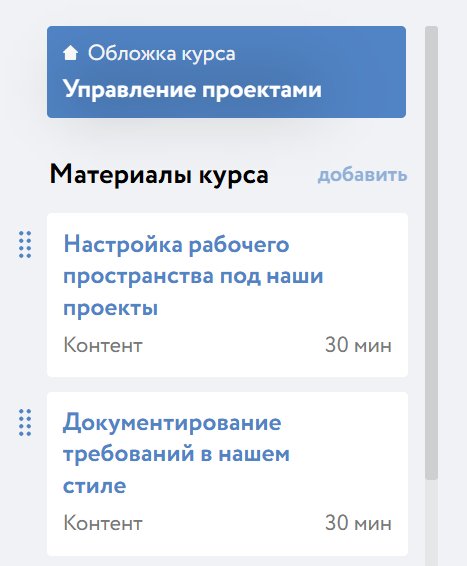Screen dimensions: 467x566
Task: Click Контент label in Настройка рабочего пространства card
Action: 103,345
